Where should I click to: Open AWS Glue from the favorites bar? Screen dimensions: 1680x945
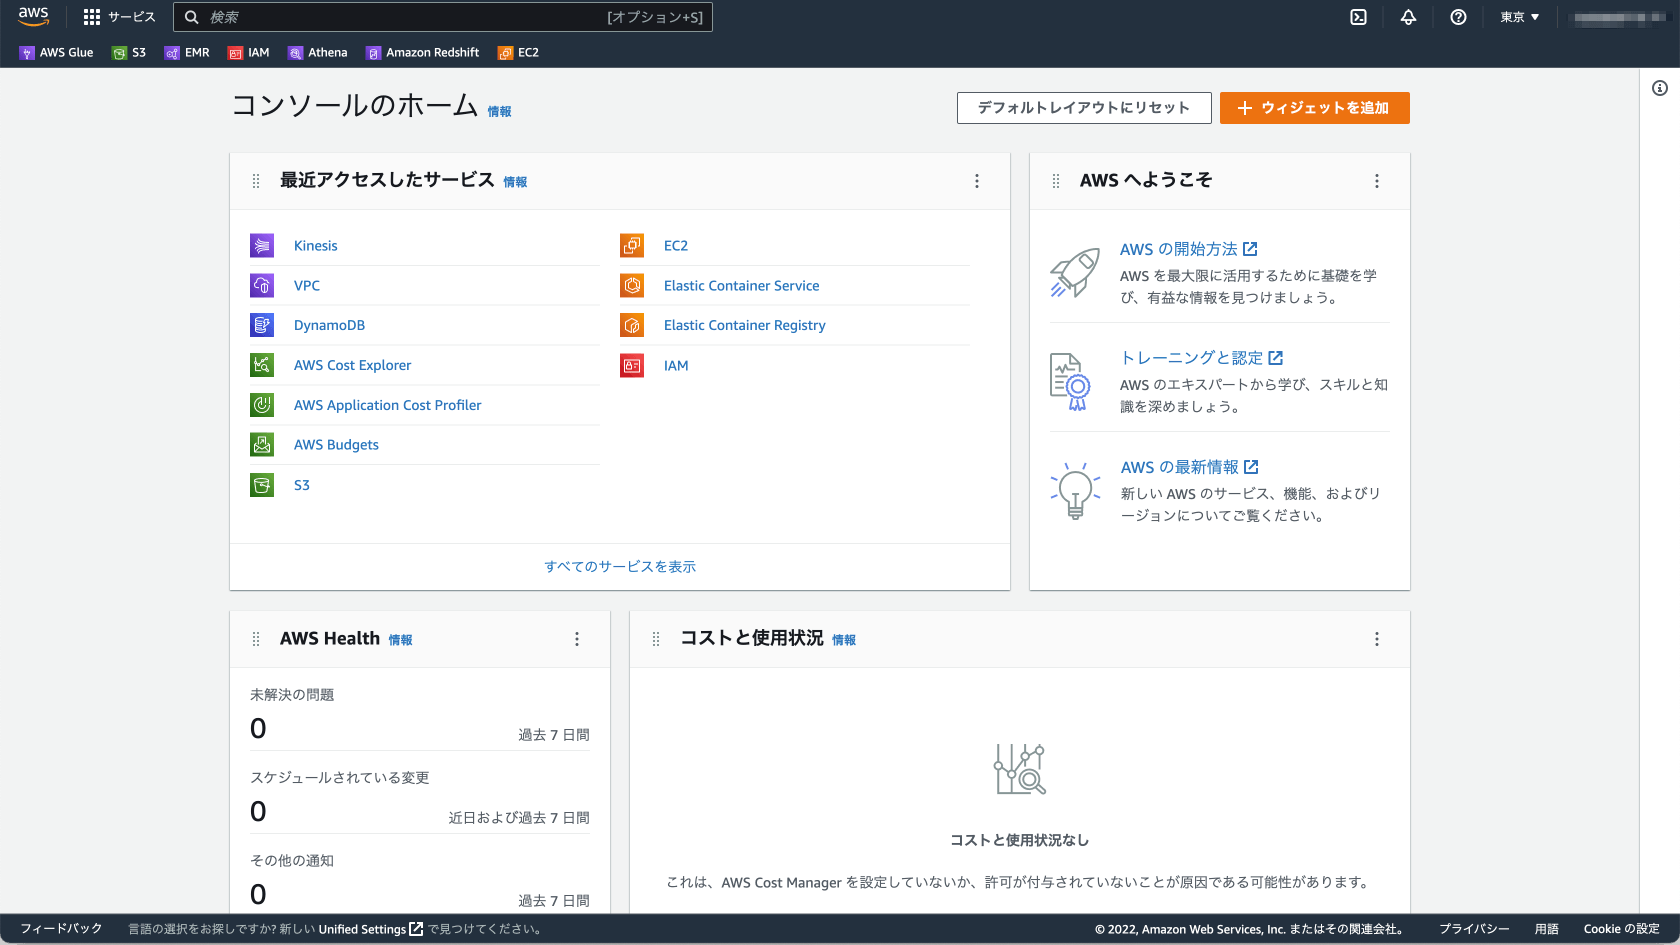(x=57, y=52)
